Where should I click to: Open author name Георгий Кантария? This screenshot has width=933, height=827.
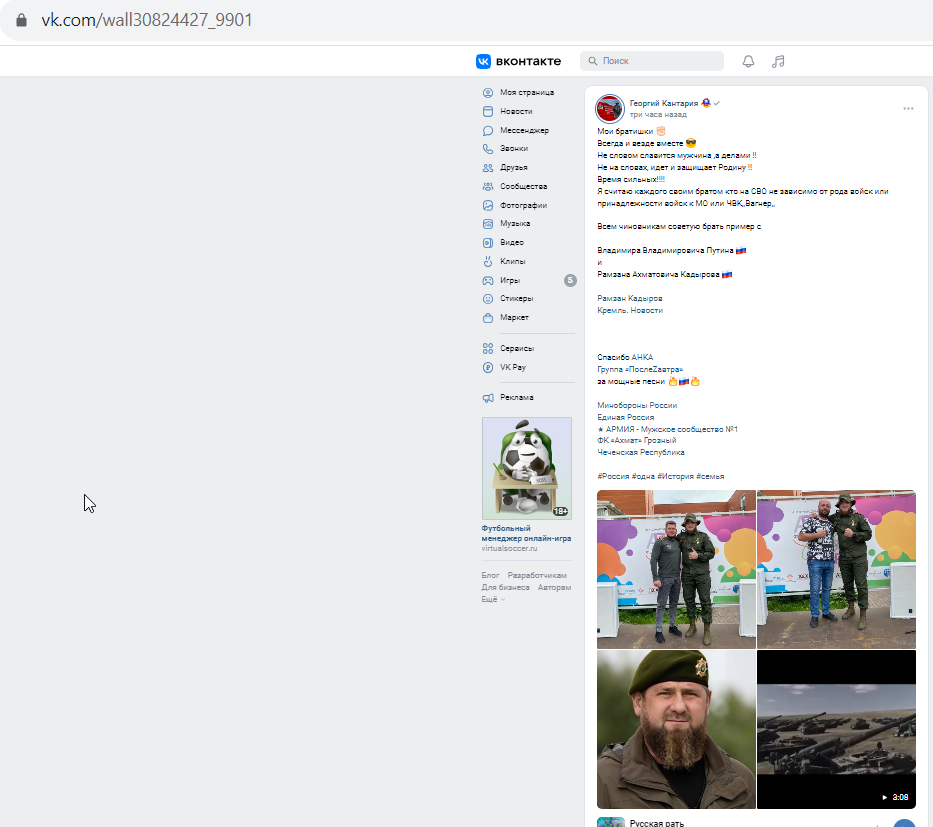[x=663, y=104]
